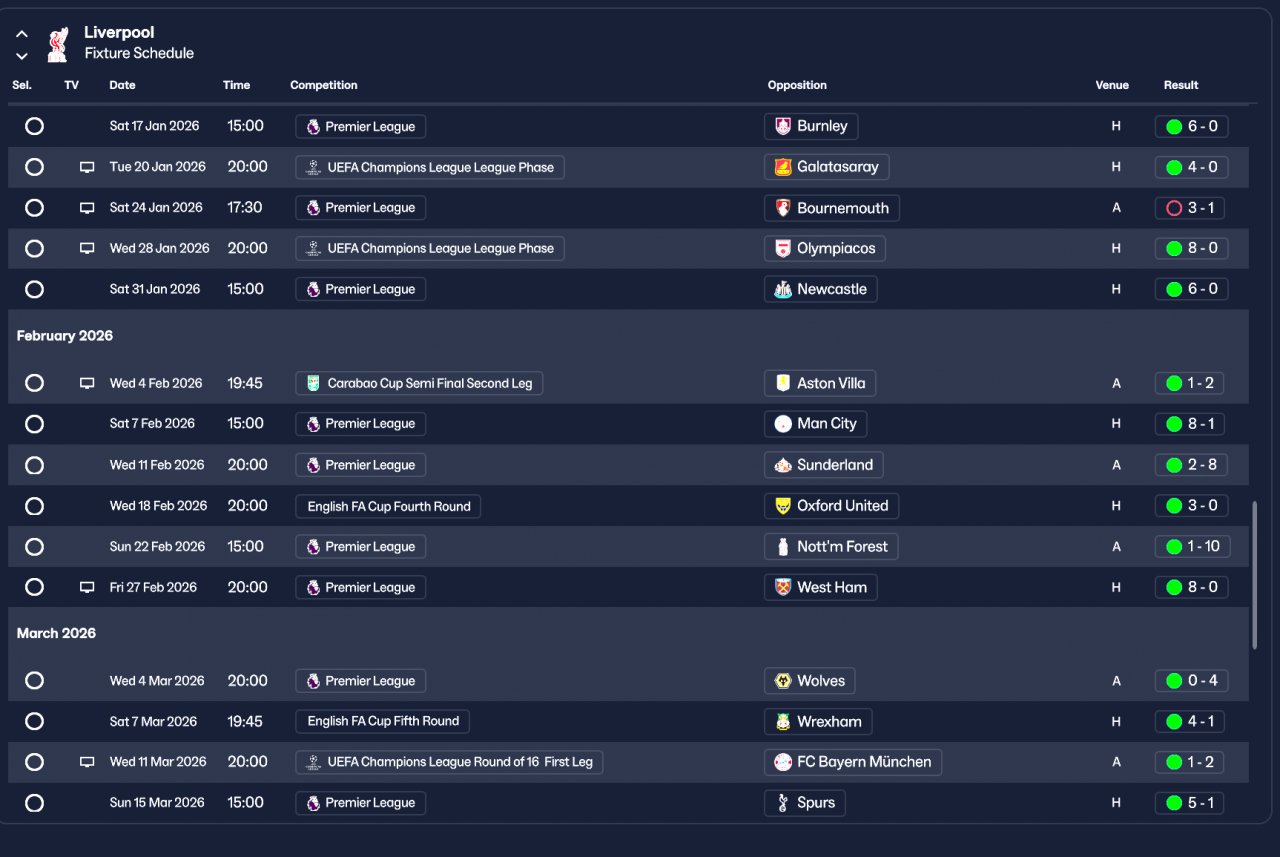
Task: Click the TV icon on West Ham row
Action: [87, 588]
